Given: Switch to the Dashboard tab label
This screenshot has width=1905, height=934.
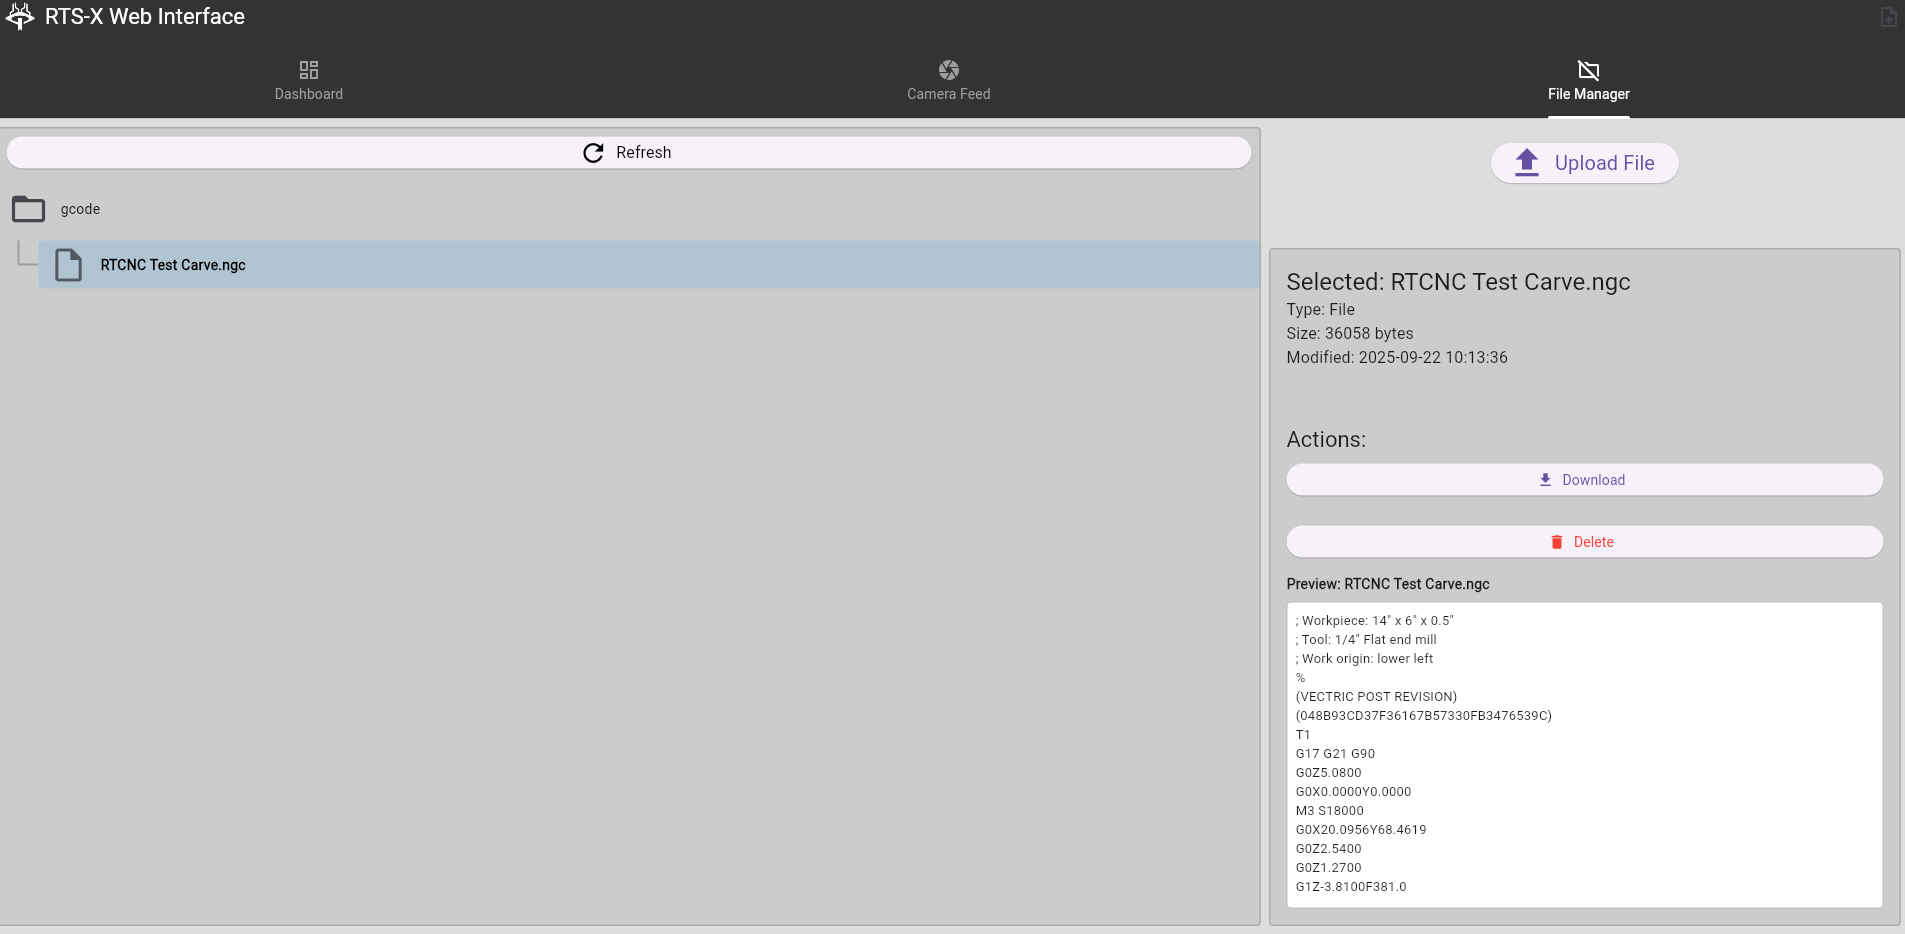Looking at the screenshot, I should [x=309, y=94].
